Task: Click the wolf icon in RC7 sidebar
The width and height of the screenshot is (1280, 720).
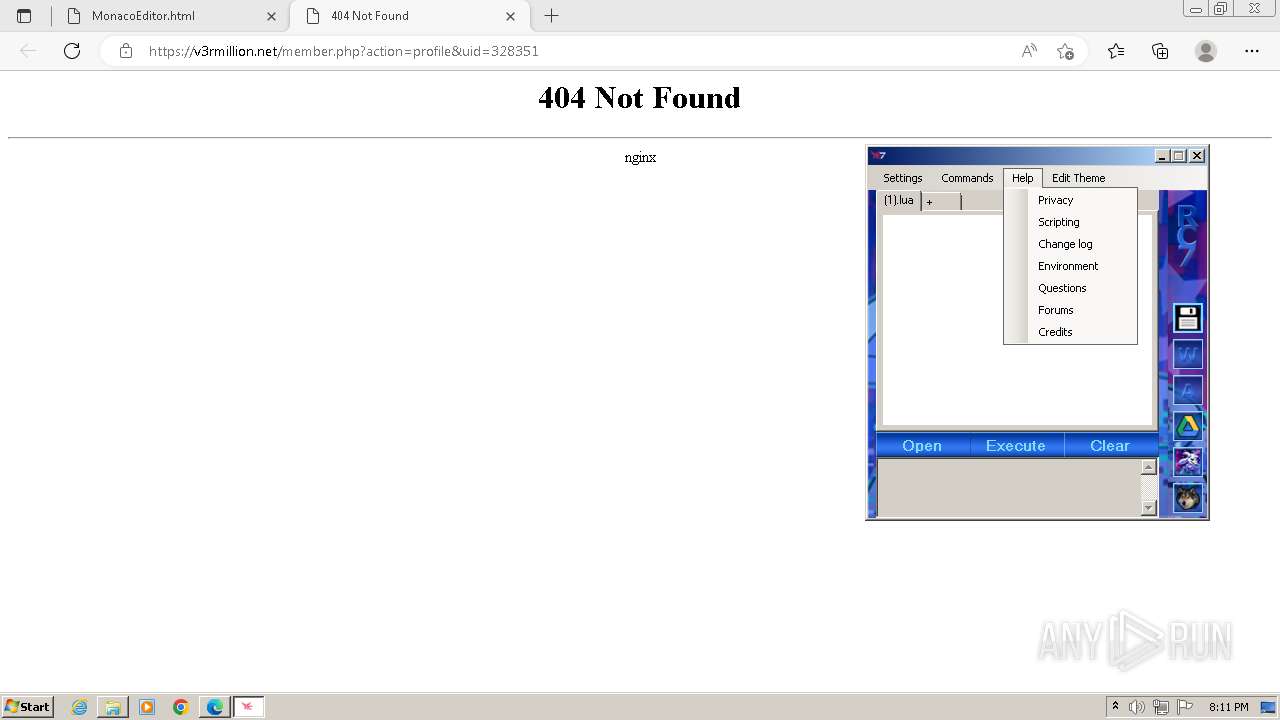Action: coord(1187,498)
